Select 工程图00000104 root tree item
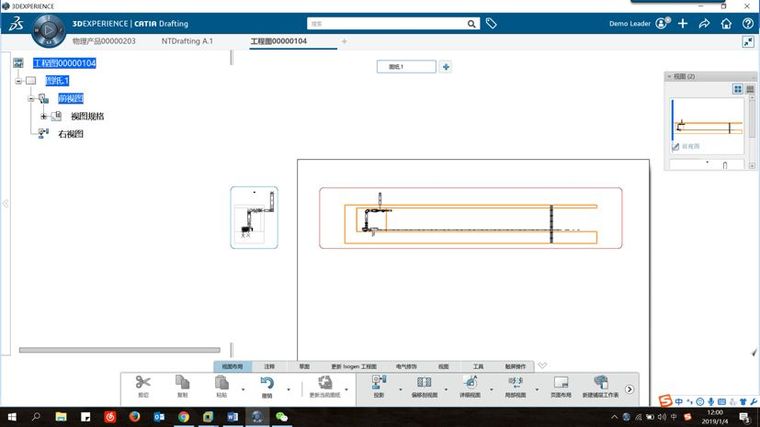Viewport: 760px width, 427px height. tap(64, 63)
